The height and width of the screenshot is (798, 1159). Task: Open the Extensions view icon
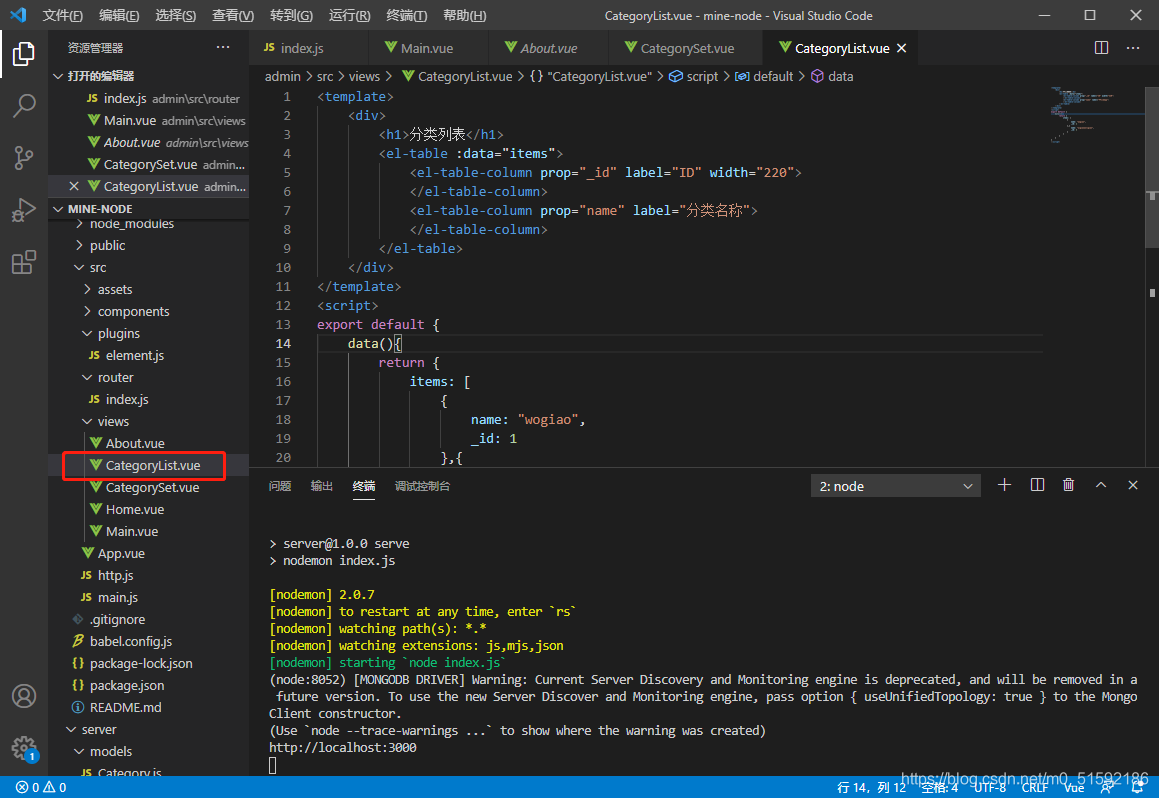pyautogui.click(x=24, y=262)
